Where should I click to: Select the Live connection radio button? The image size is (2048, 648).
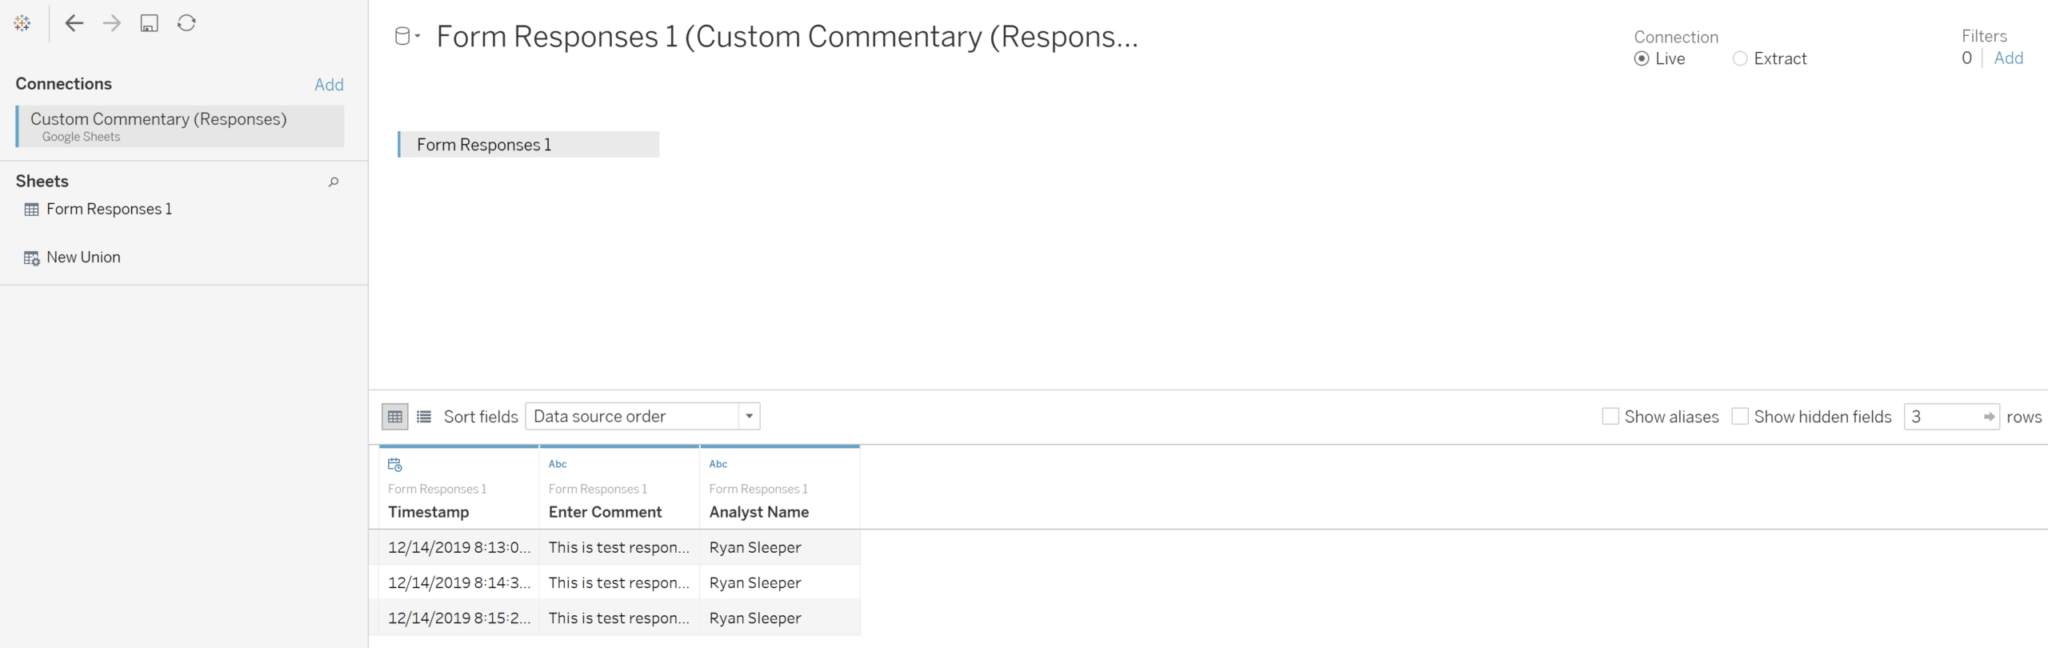(1641, 59)
